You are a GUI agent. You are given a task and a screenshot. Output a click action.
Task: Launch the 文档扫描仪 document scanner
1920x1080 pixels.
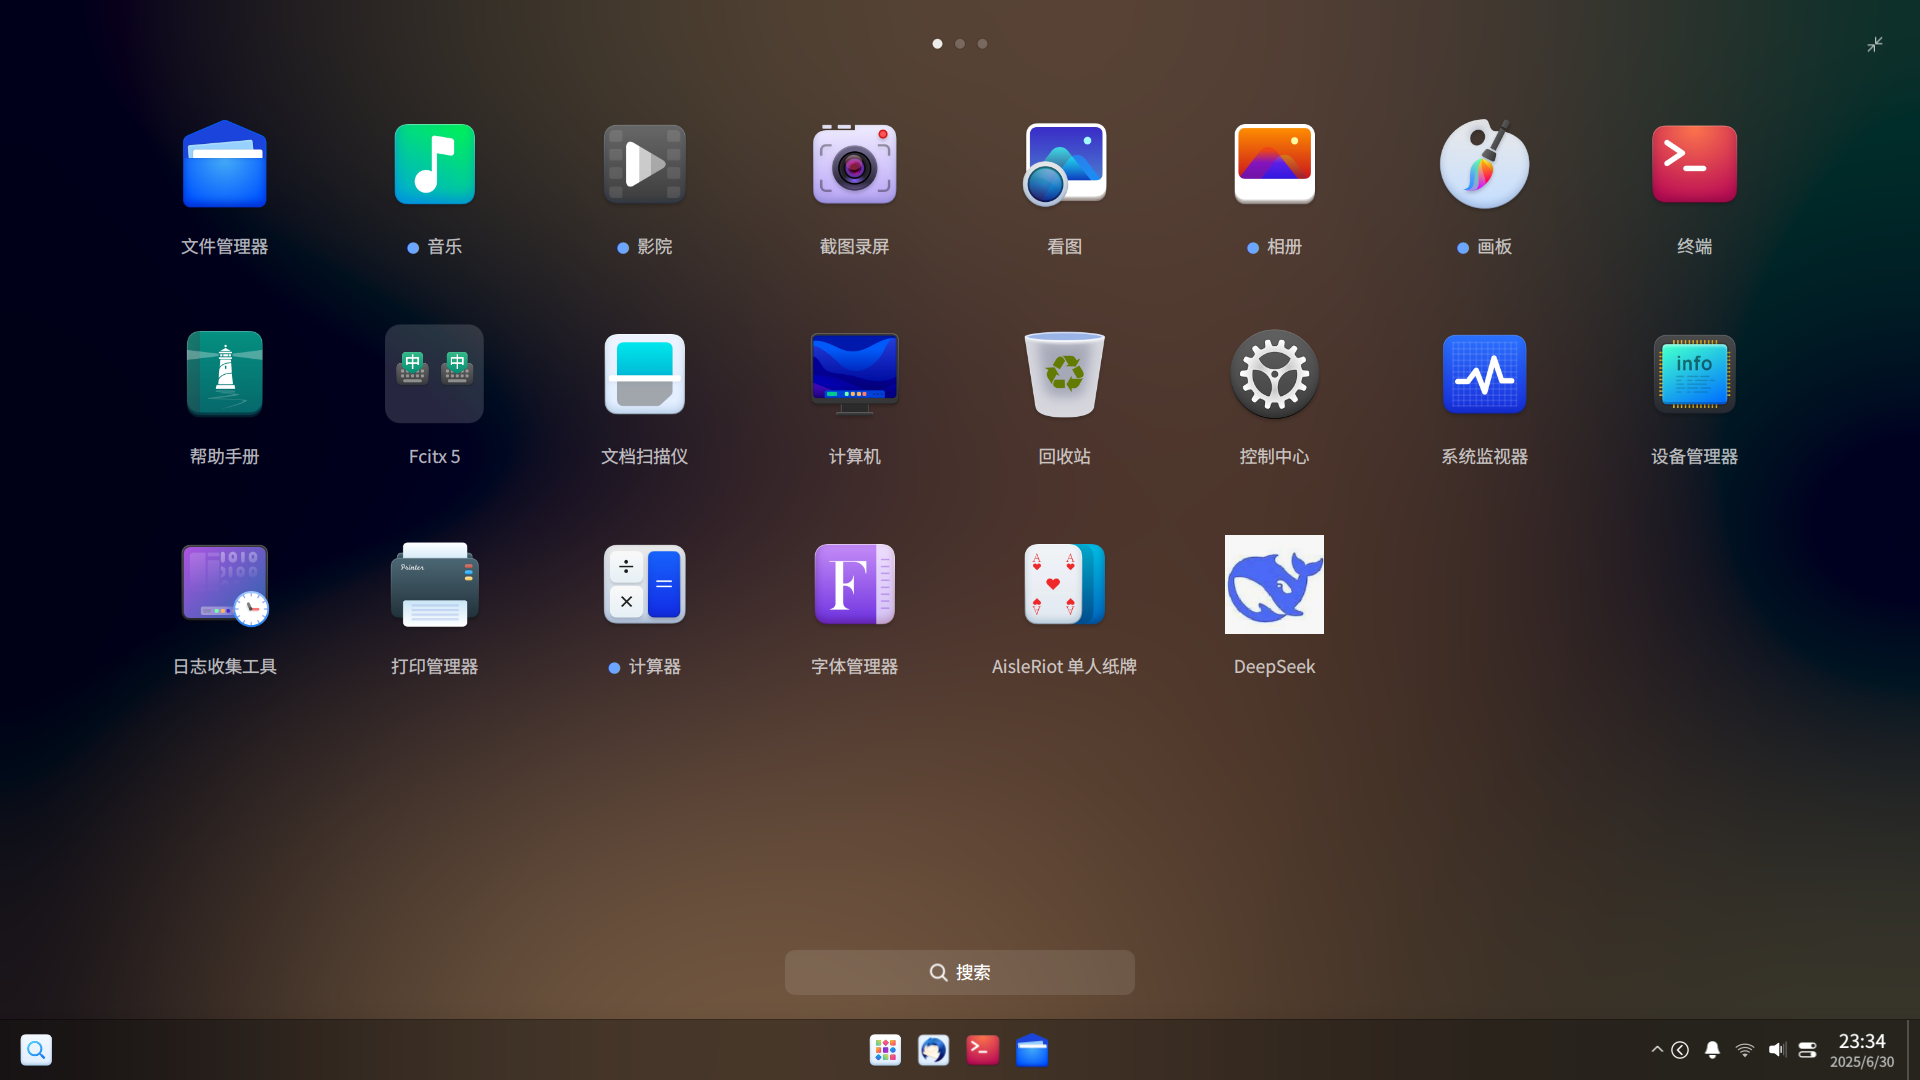[x=644, y=374]
